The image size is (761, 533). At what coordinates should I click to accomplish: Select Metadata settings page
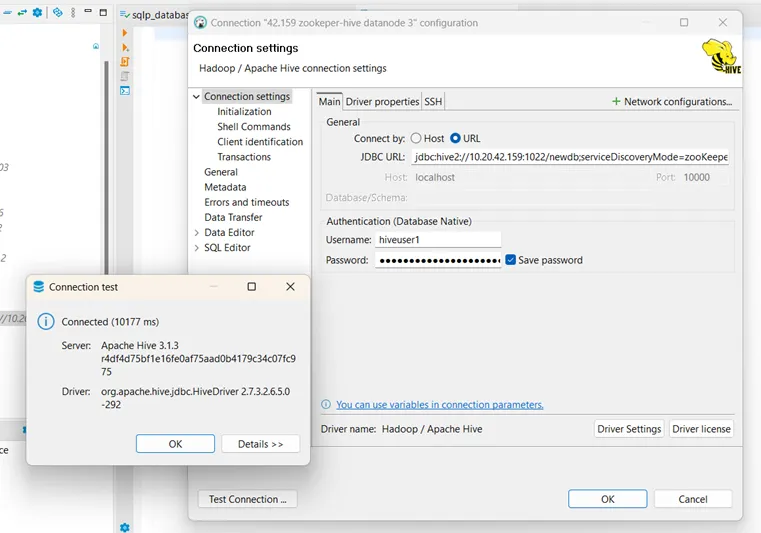[x=225, y=187]
